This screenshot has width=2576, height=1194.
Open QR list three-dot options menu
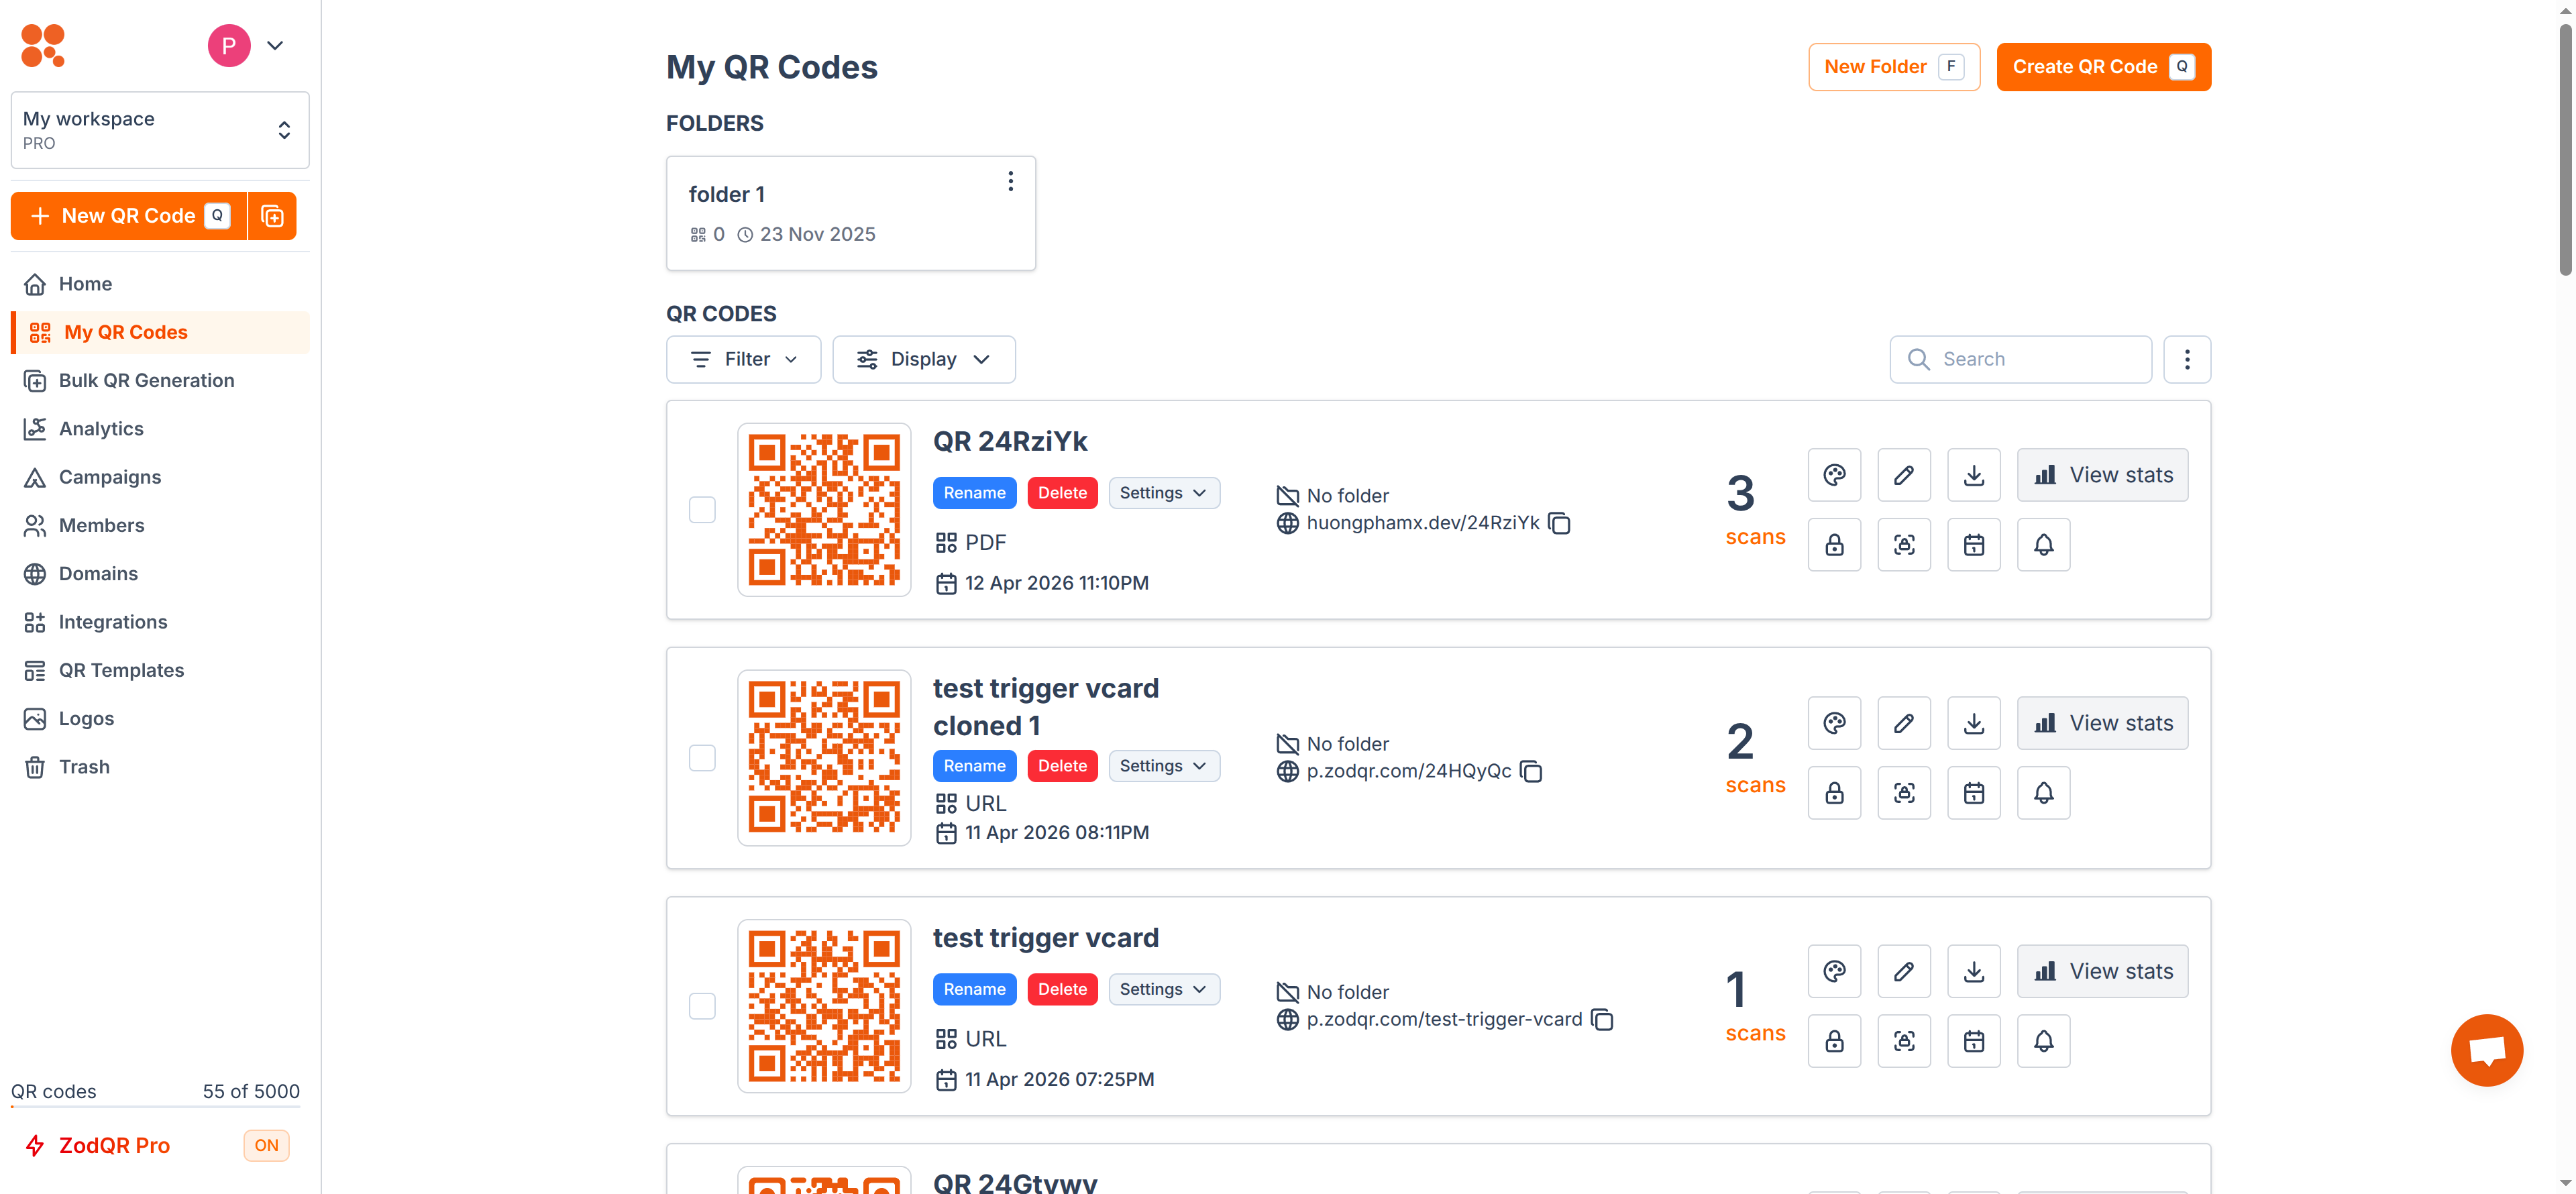click(x=2187, y=359)
